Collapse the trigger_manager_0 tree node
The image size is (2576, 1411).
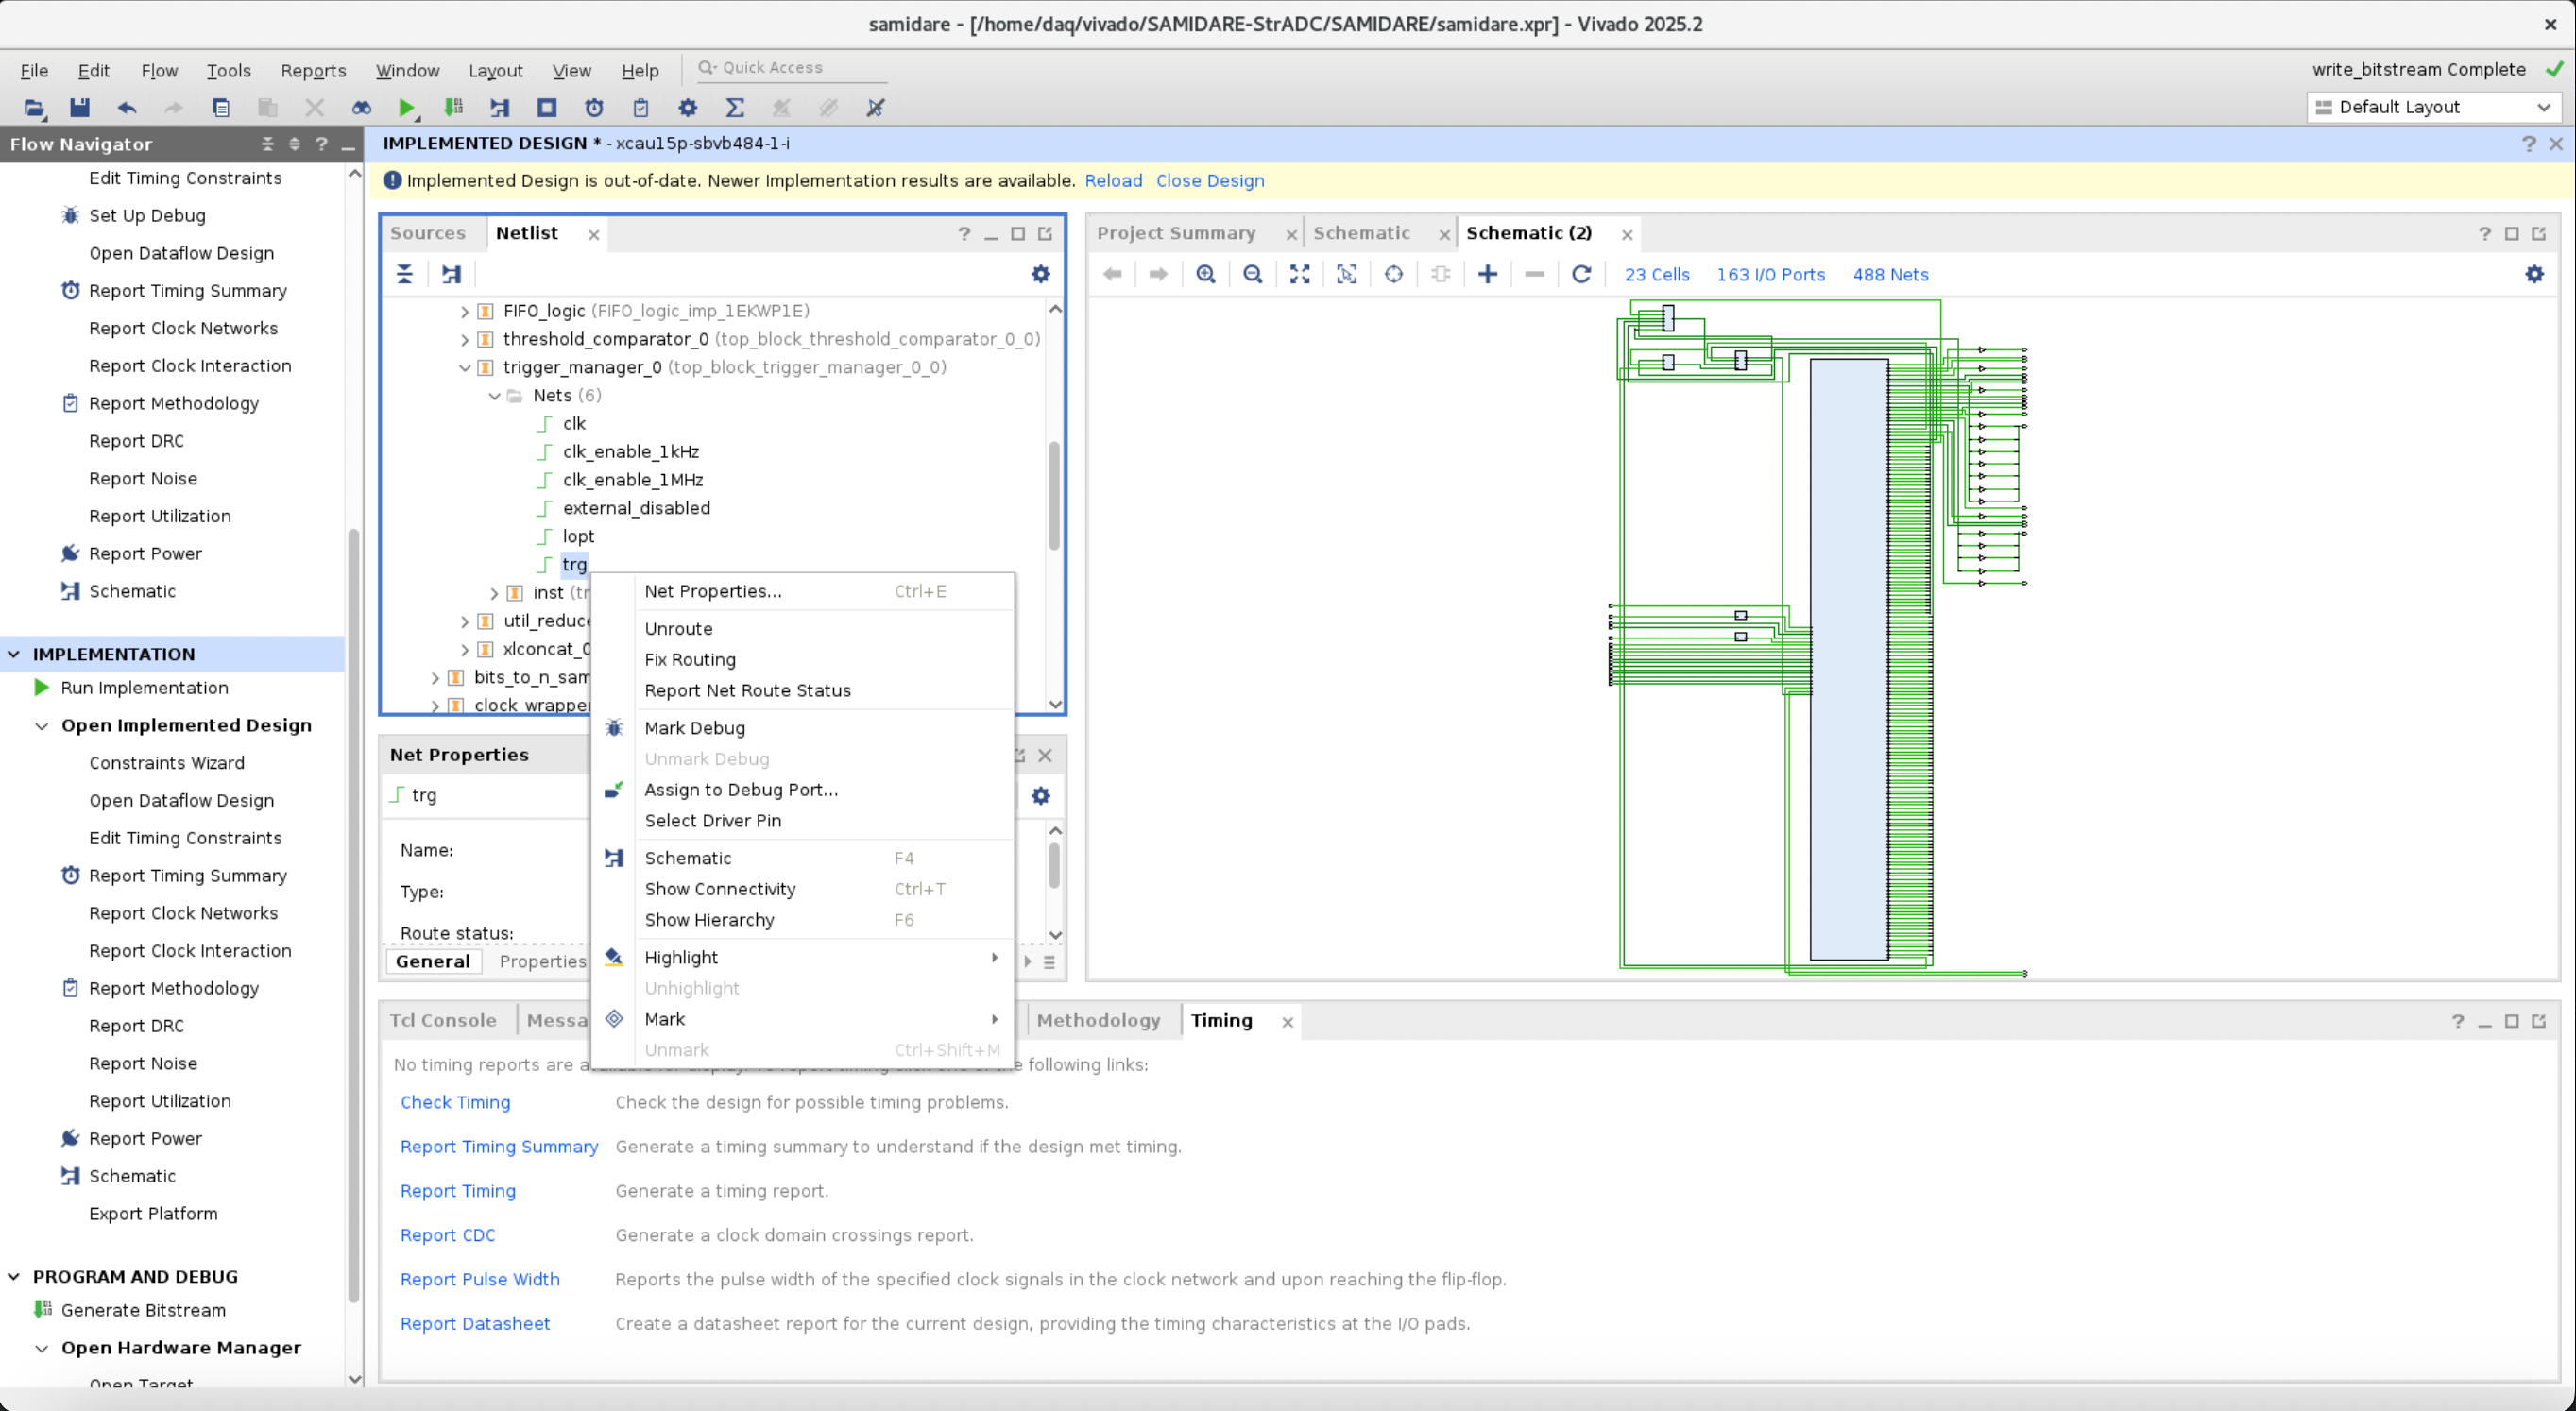[x=465, y=368]
